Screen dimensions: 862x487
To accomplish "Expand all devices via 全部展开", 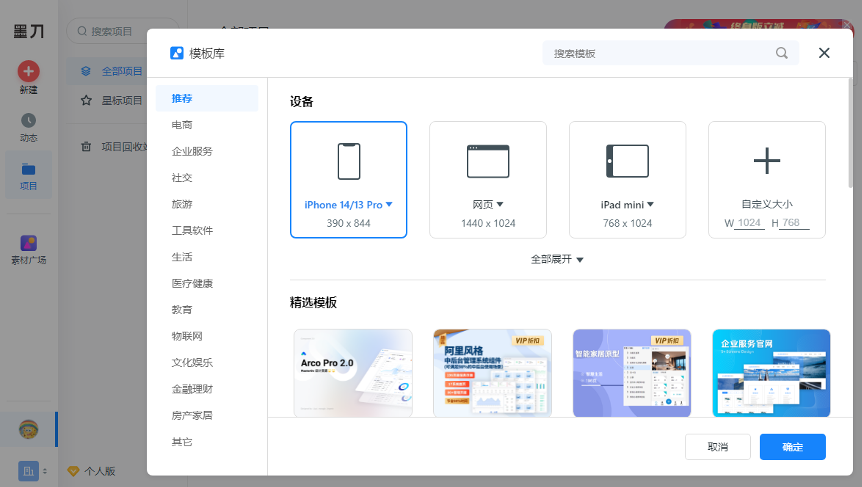I will point(557,259).
